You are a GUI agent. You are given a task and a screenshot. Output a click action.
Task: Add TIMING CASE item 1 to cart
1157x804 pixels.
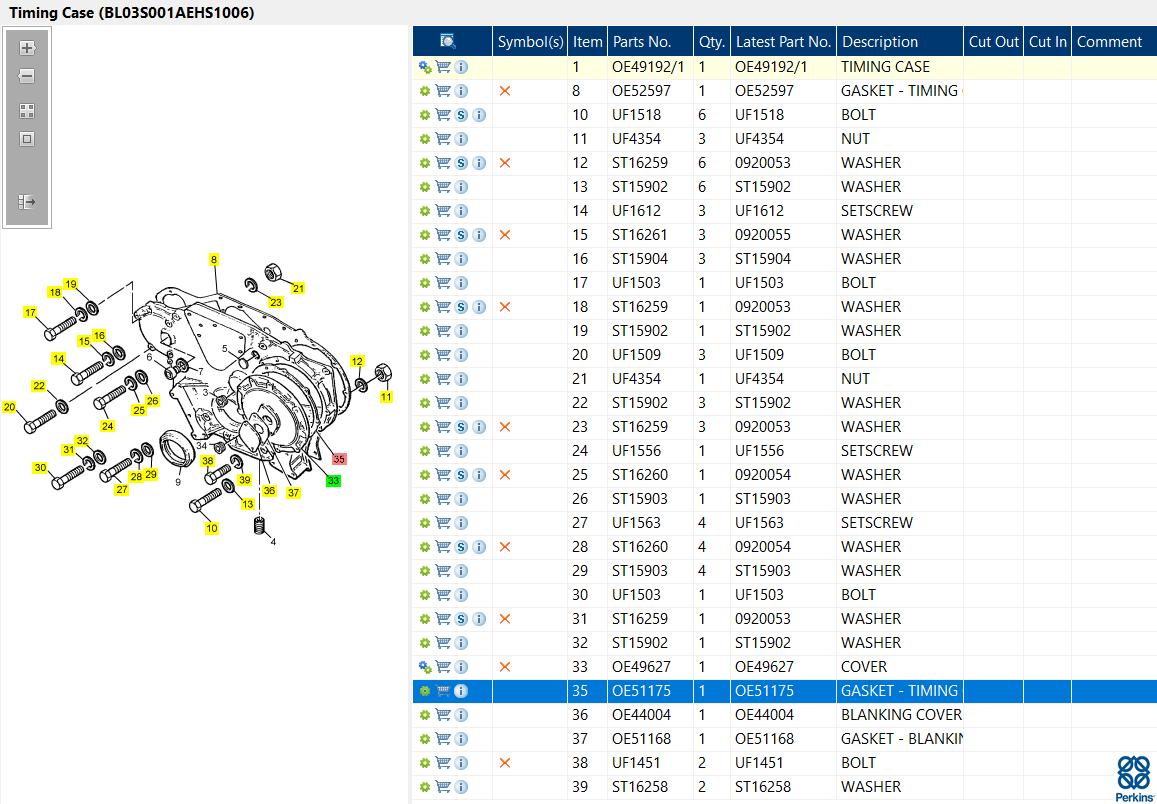point(443,67)
